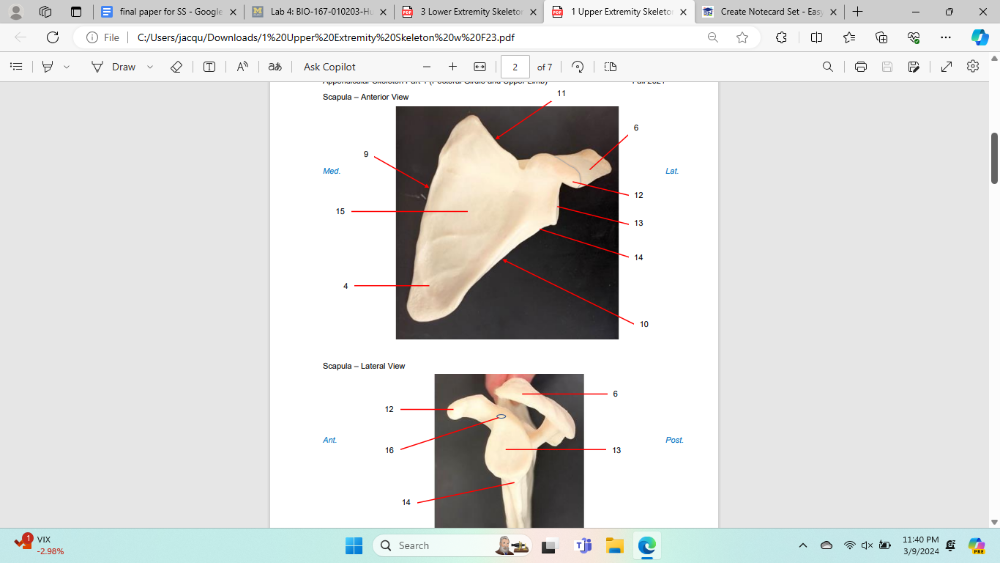1000x563 pixels.
Task: Enter full screen view of PDF
Action: pos(946,67)
